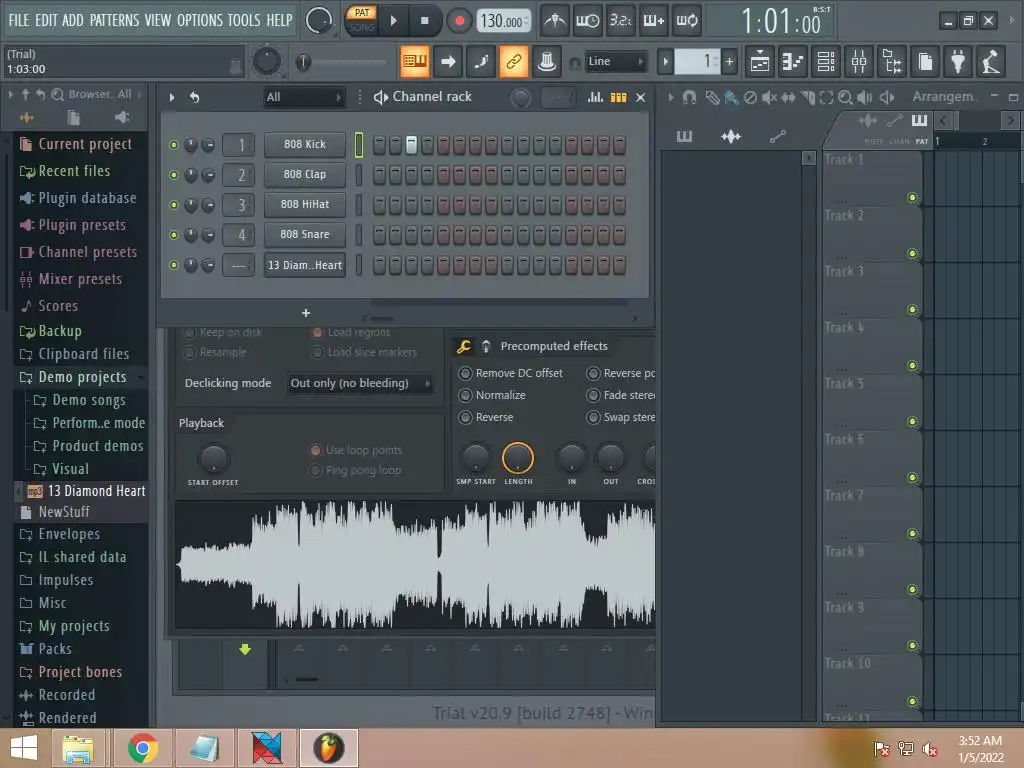Expand the Packs folder in browser
This screenshot has width=1024, height=768.
coord(55,648)
